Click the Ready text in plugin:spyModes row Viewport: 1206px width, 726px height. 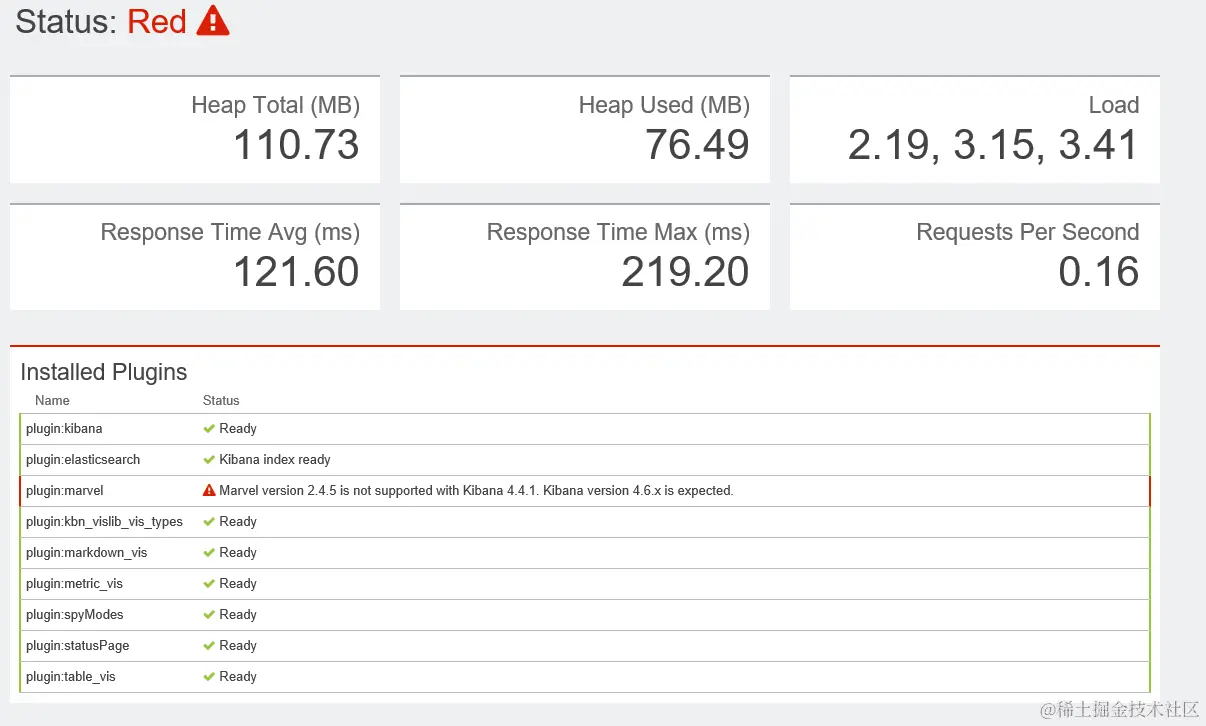click(238, 615)
